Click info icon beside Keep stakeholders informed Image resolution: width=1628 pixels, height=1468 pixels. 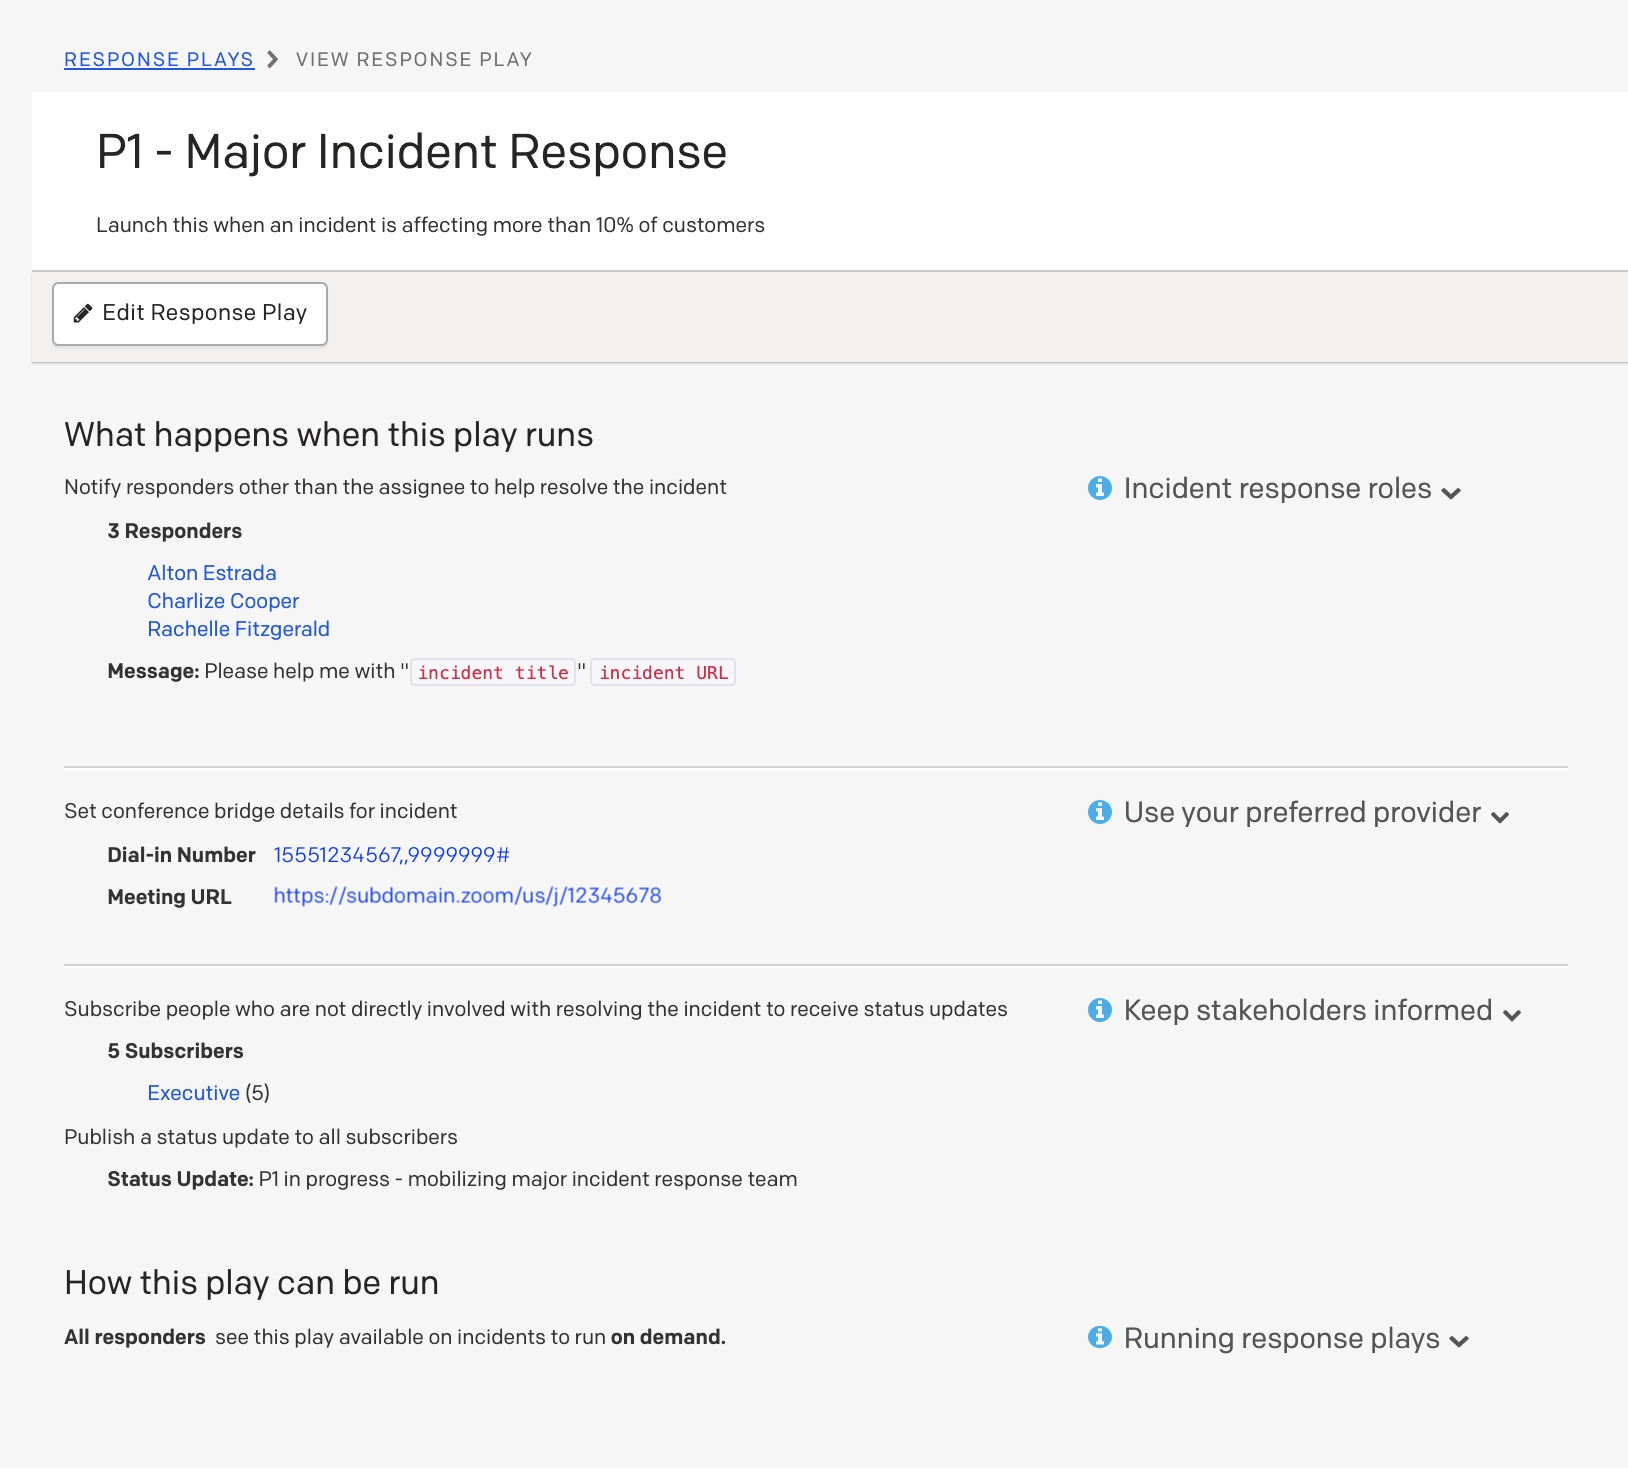tap(1100, 1010)
